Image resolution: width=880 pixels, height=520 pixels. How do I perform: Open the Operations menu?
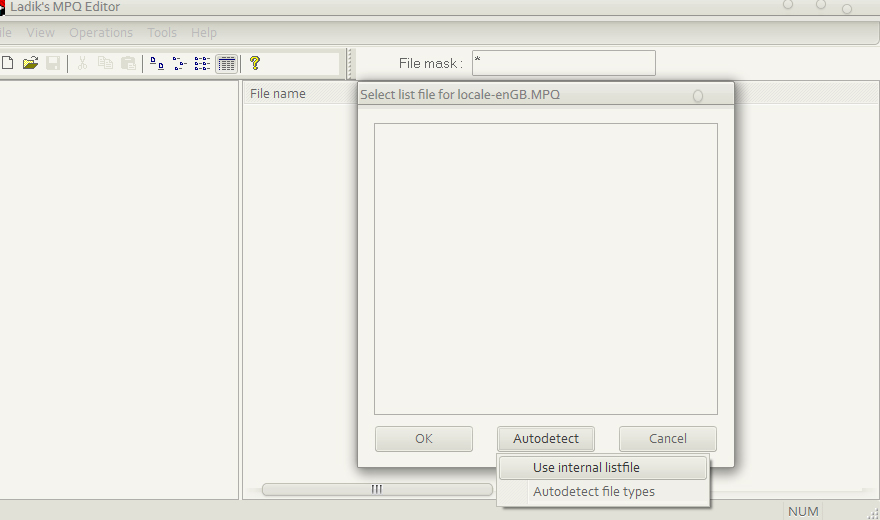pos(101,33)
